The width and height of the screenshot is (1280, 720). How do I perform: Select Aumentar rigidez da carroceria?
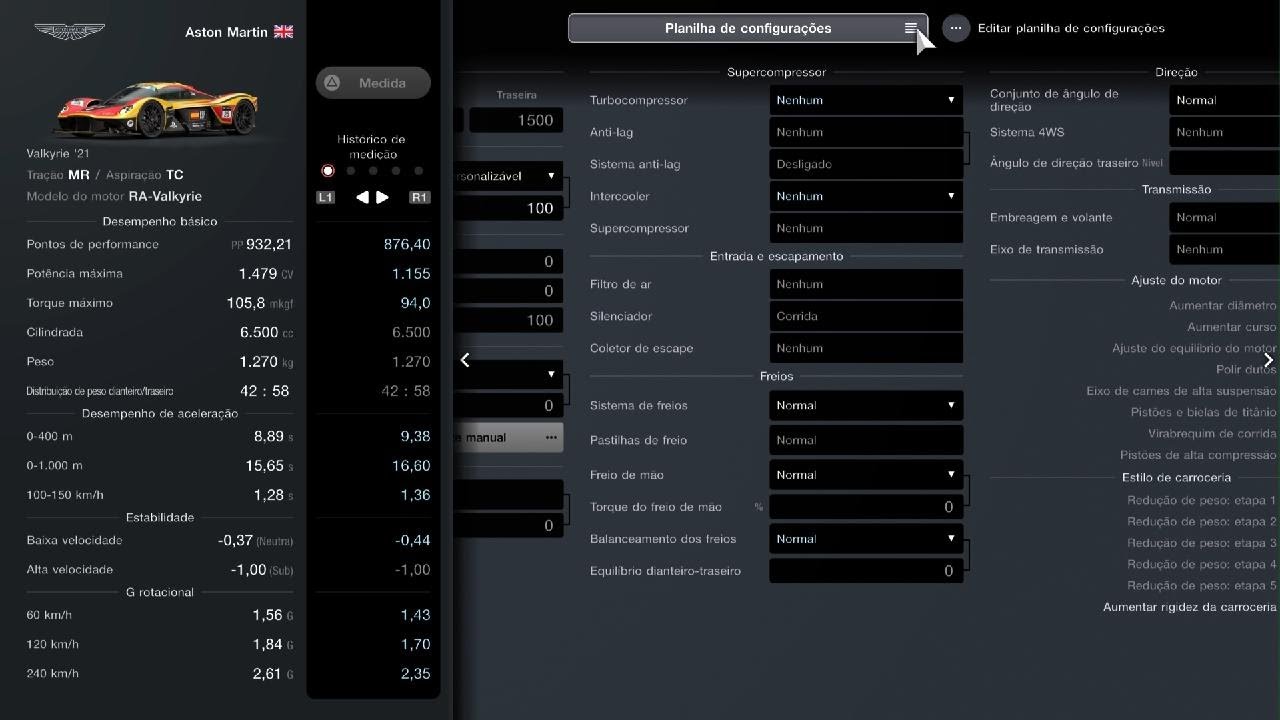click(x=1189, y=607)
